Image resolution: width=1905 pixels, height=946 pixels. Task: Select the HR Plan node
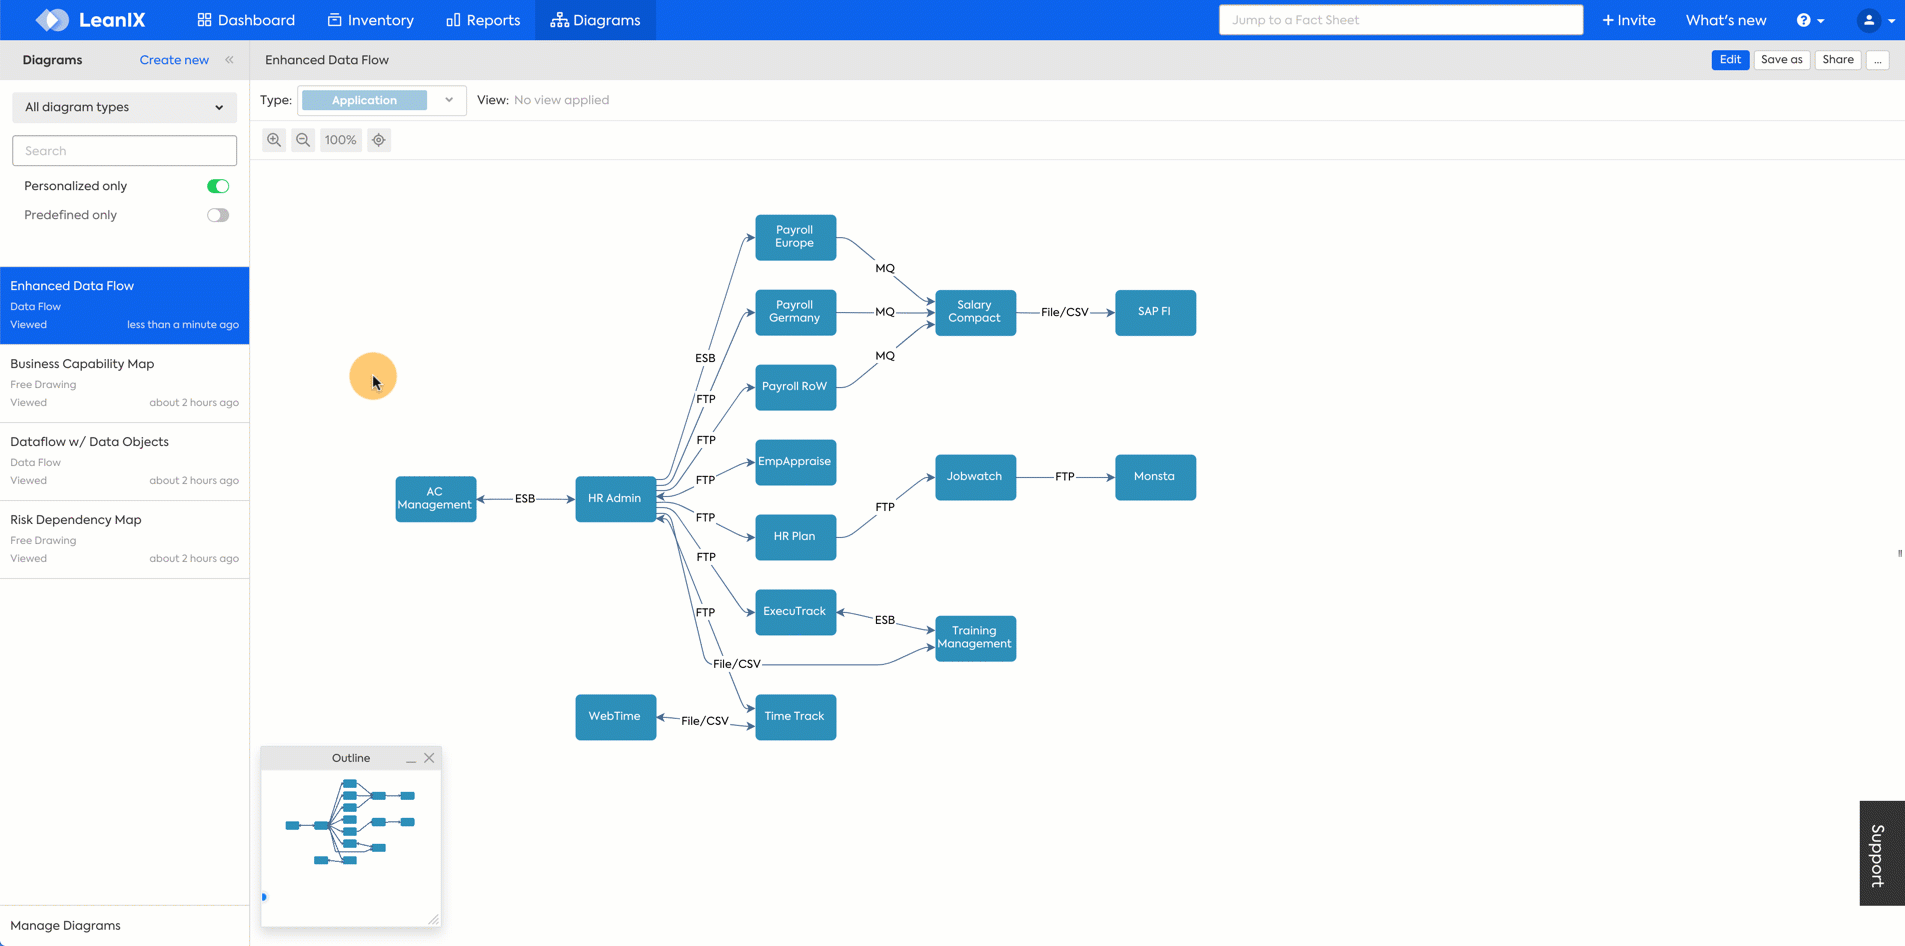coord(795,537)
